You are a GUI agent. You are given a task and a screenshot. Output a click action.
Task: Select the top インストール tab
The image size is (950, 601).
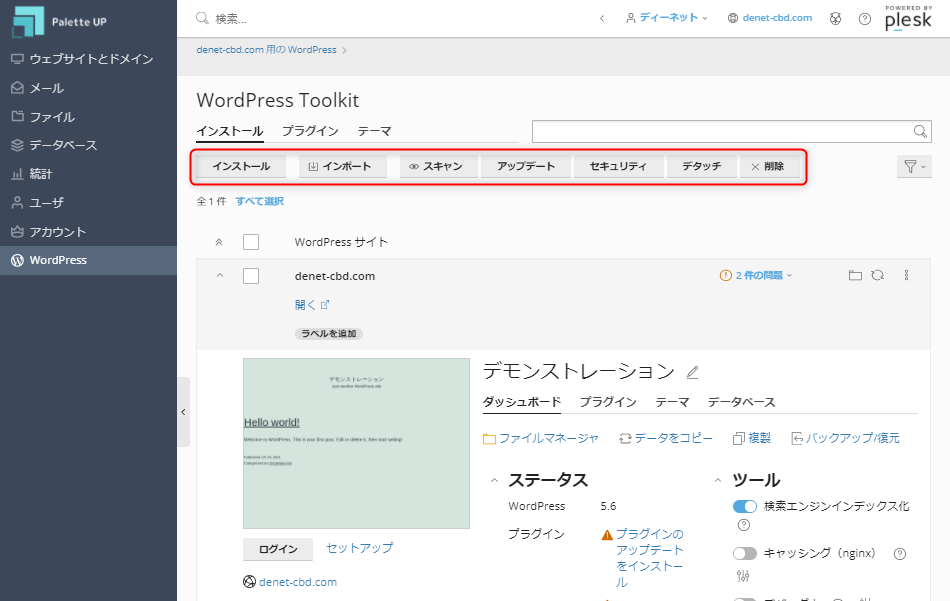point(230,131)
